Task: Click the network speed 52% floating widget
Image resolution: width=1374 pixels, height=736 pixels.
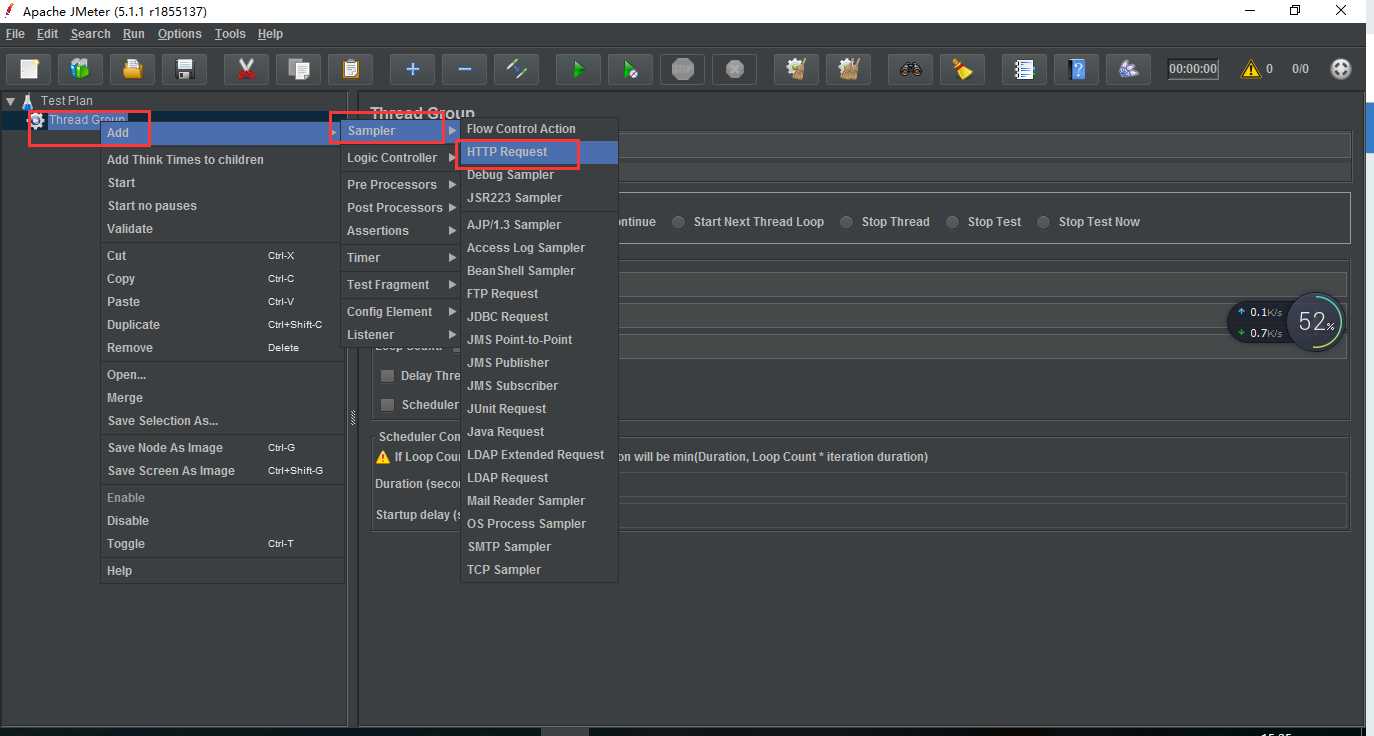Action: coord(1286,322)
